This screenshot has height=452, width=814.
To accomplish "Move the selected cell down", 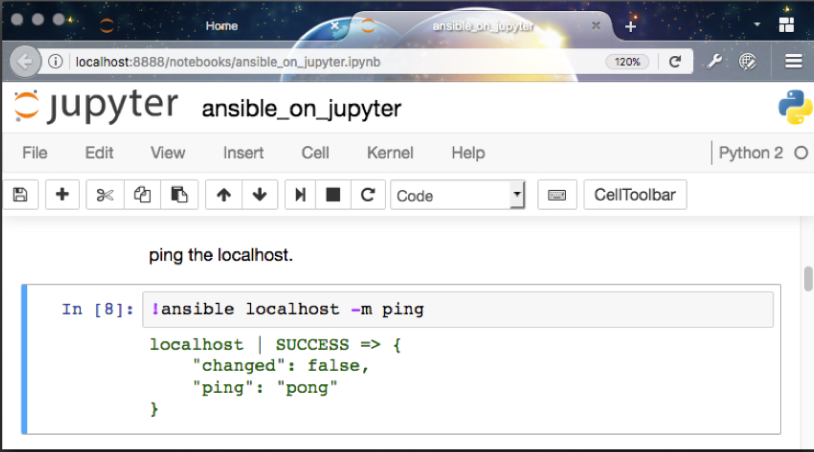I will tap(260, 195).
